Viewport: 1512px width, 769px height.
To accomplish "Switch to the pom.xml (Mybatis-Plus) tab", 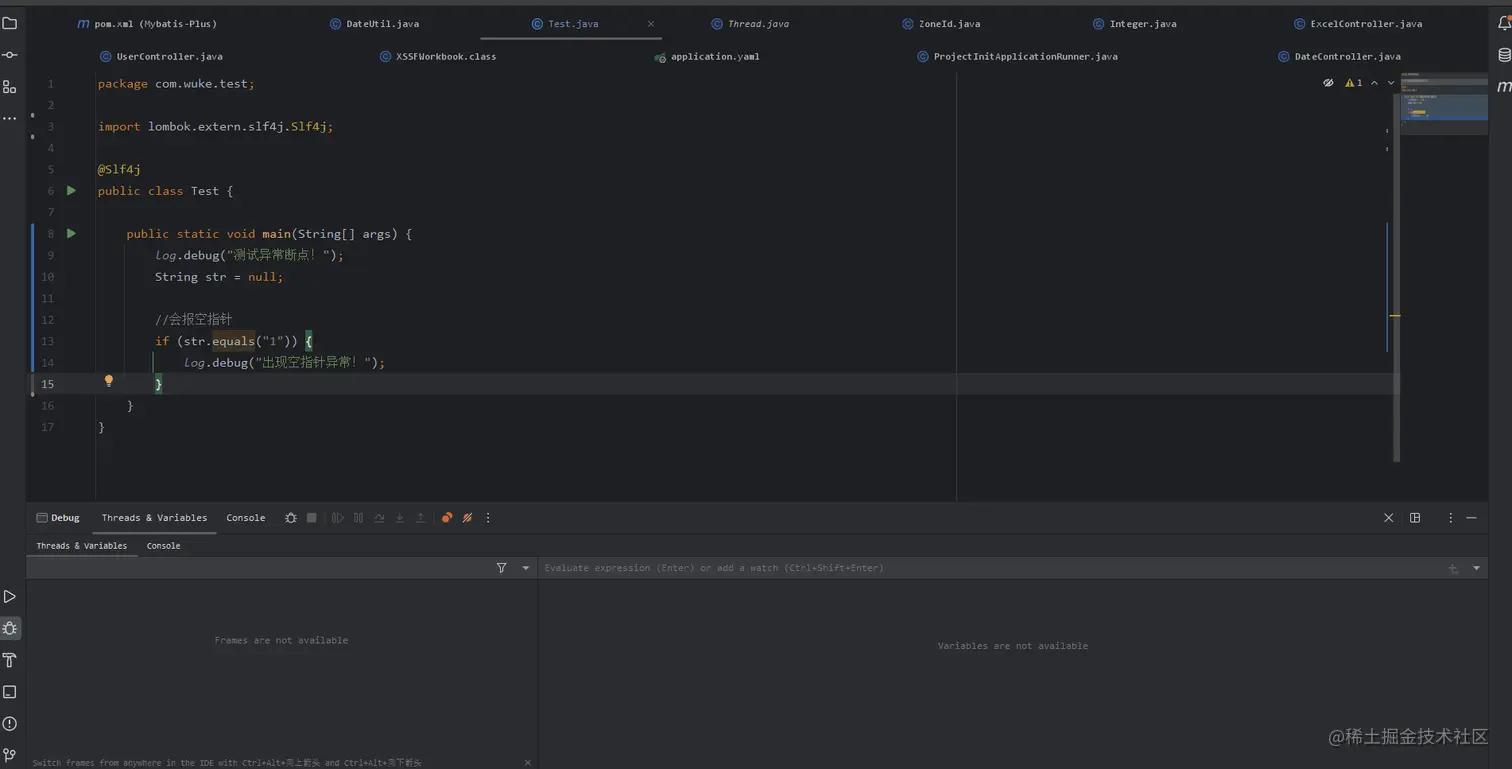I will point(147,24).
